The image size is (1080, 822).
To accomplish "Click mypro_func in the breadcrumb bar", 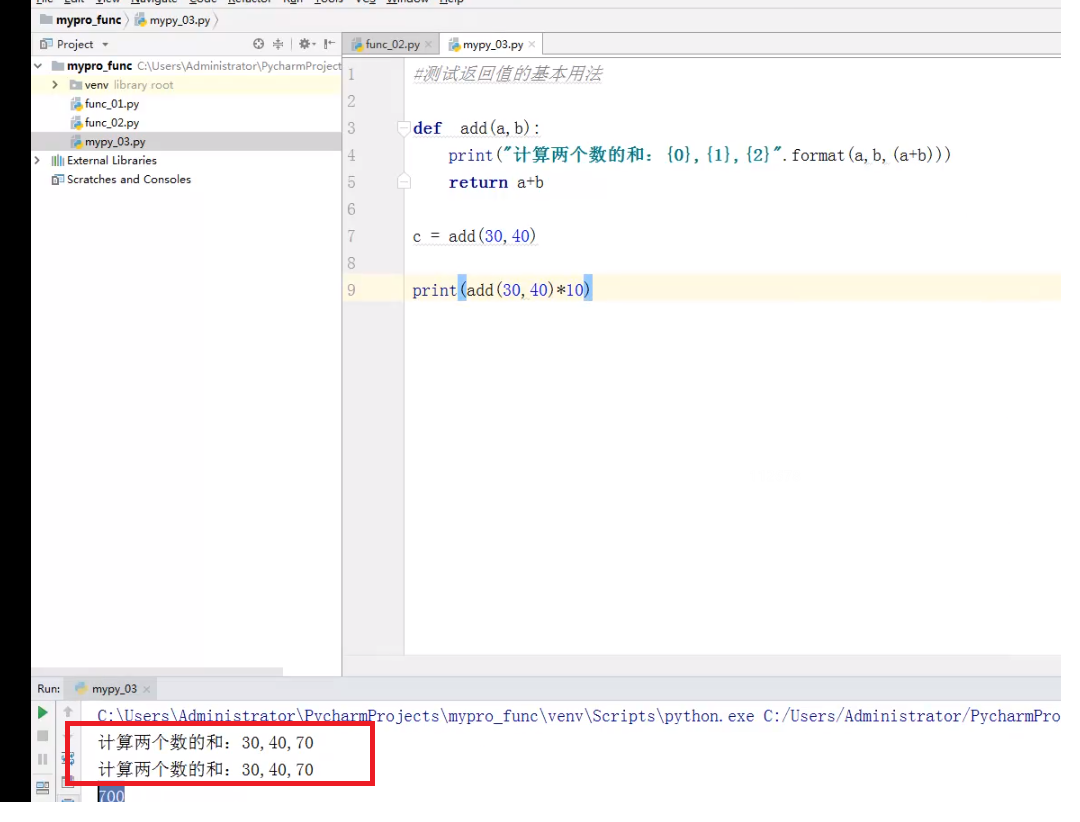I will pyautogui.click(x=88, y=20).
